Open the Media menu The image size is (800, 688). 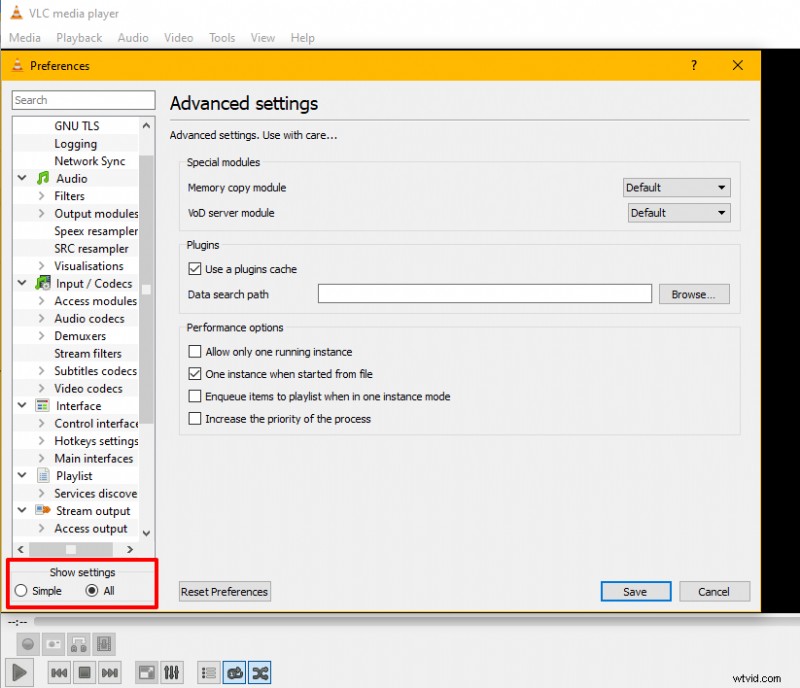point(24,38)
